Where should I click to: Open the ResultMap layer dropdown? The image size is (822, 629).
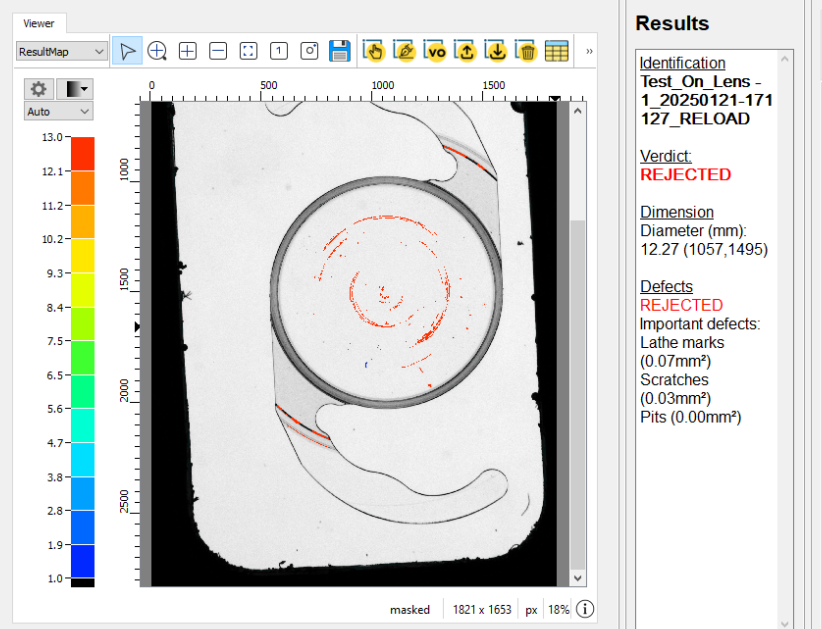(x=61, y=51)
